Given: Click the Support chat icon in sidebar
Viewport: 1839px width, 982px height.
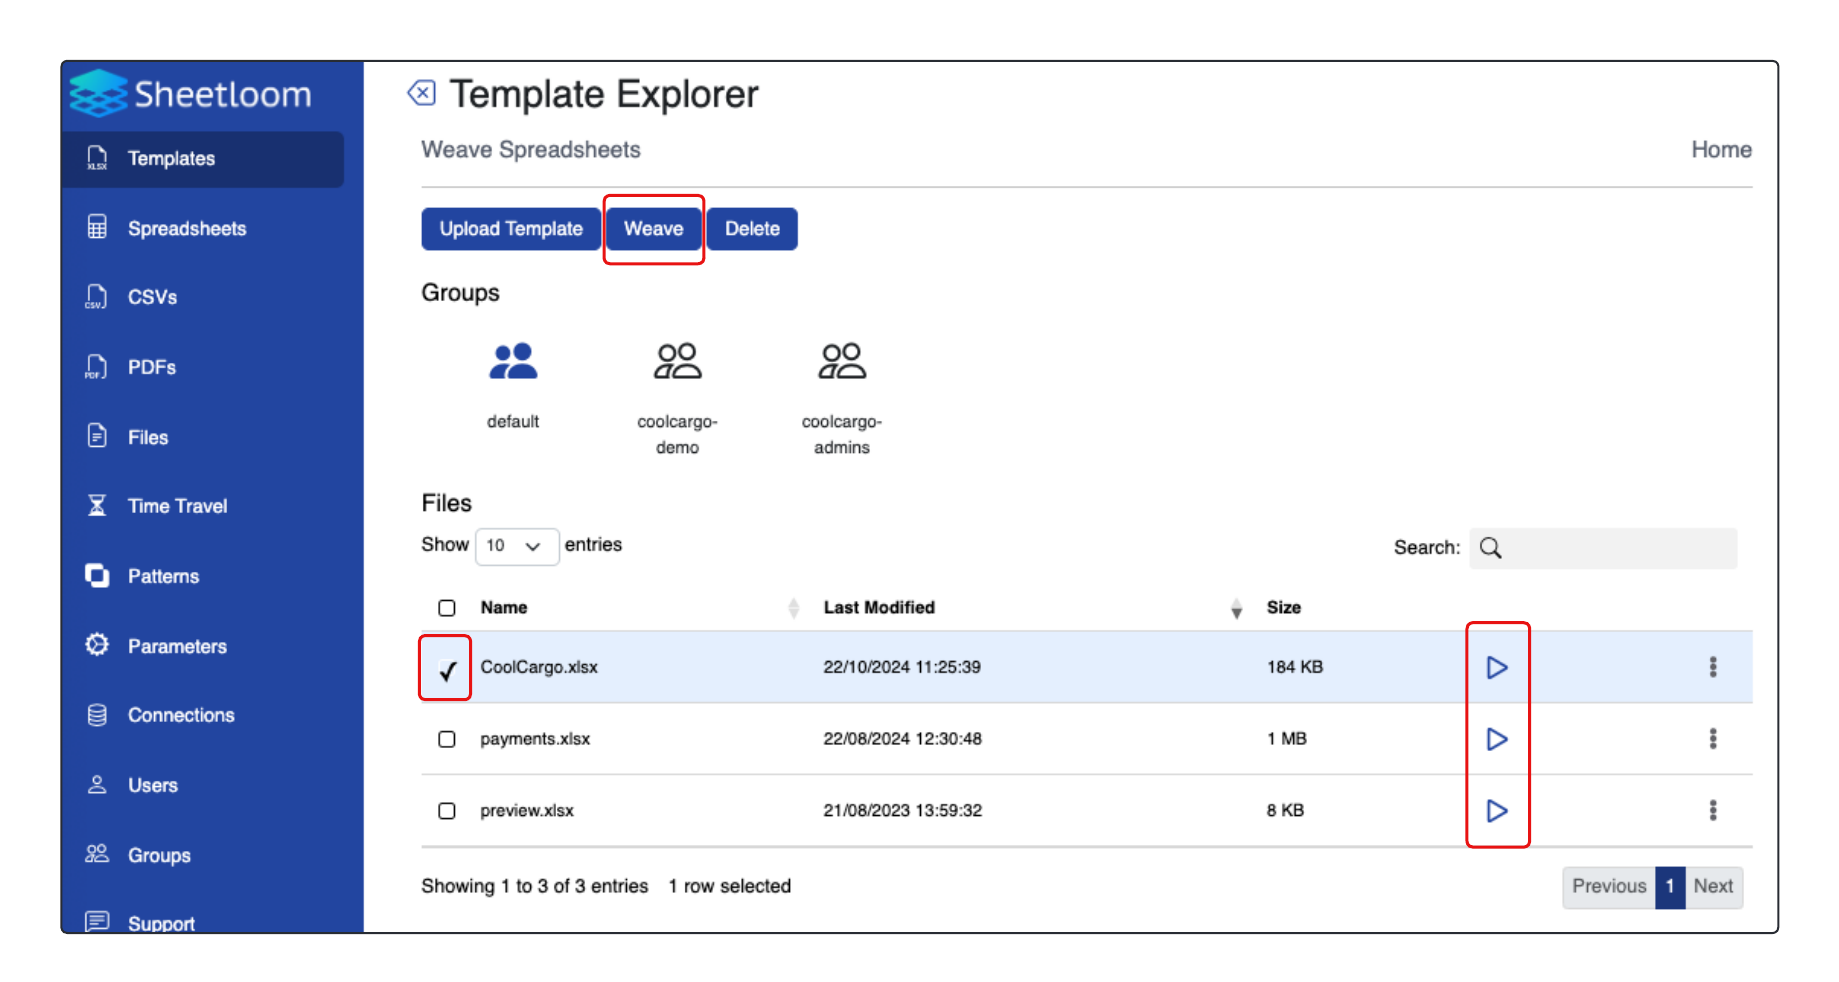Looking at the screenshot, I should click(97, 921).
